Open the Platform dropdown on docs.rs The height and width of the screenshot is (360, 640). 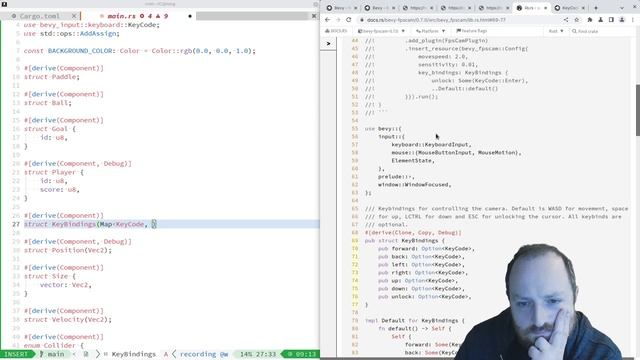coord(430,31)
